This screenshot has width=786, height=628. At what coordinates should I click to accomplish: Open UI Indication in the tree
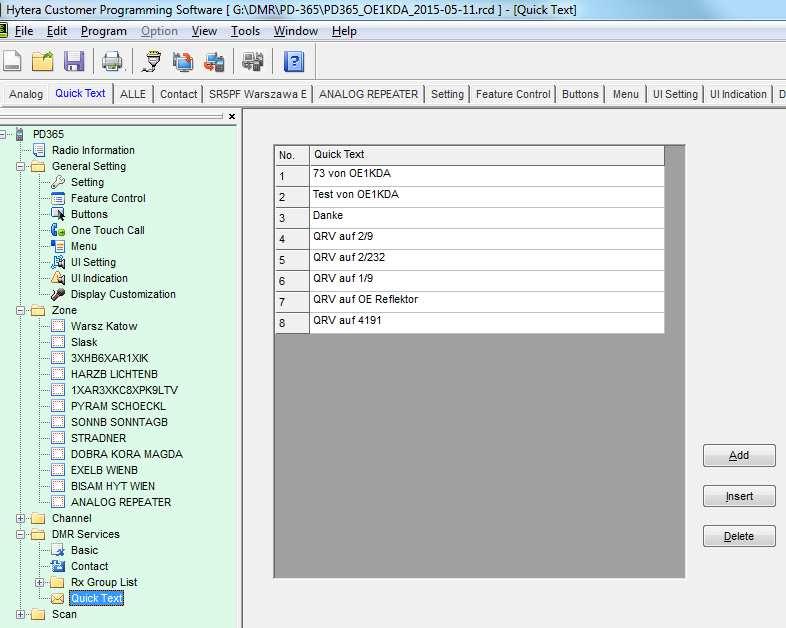tap(99, 279)
